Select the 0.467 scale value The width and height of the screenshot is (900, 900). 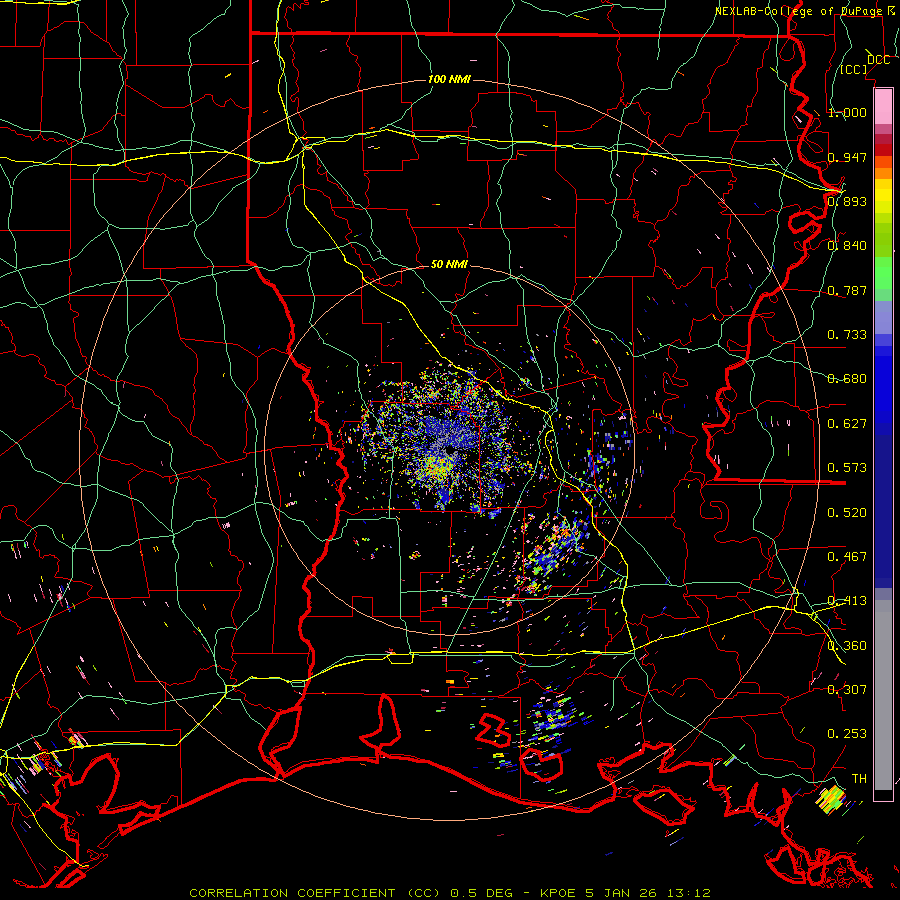pyautogui.click(x=847, y=557)
